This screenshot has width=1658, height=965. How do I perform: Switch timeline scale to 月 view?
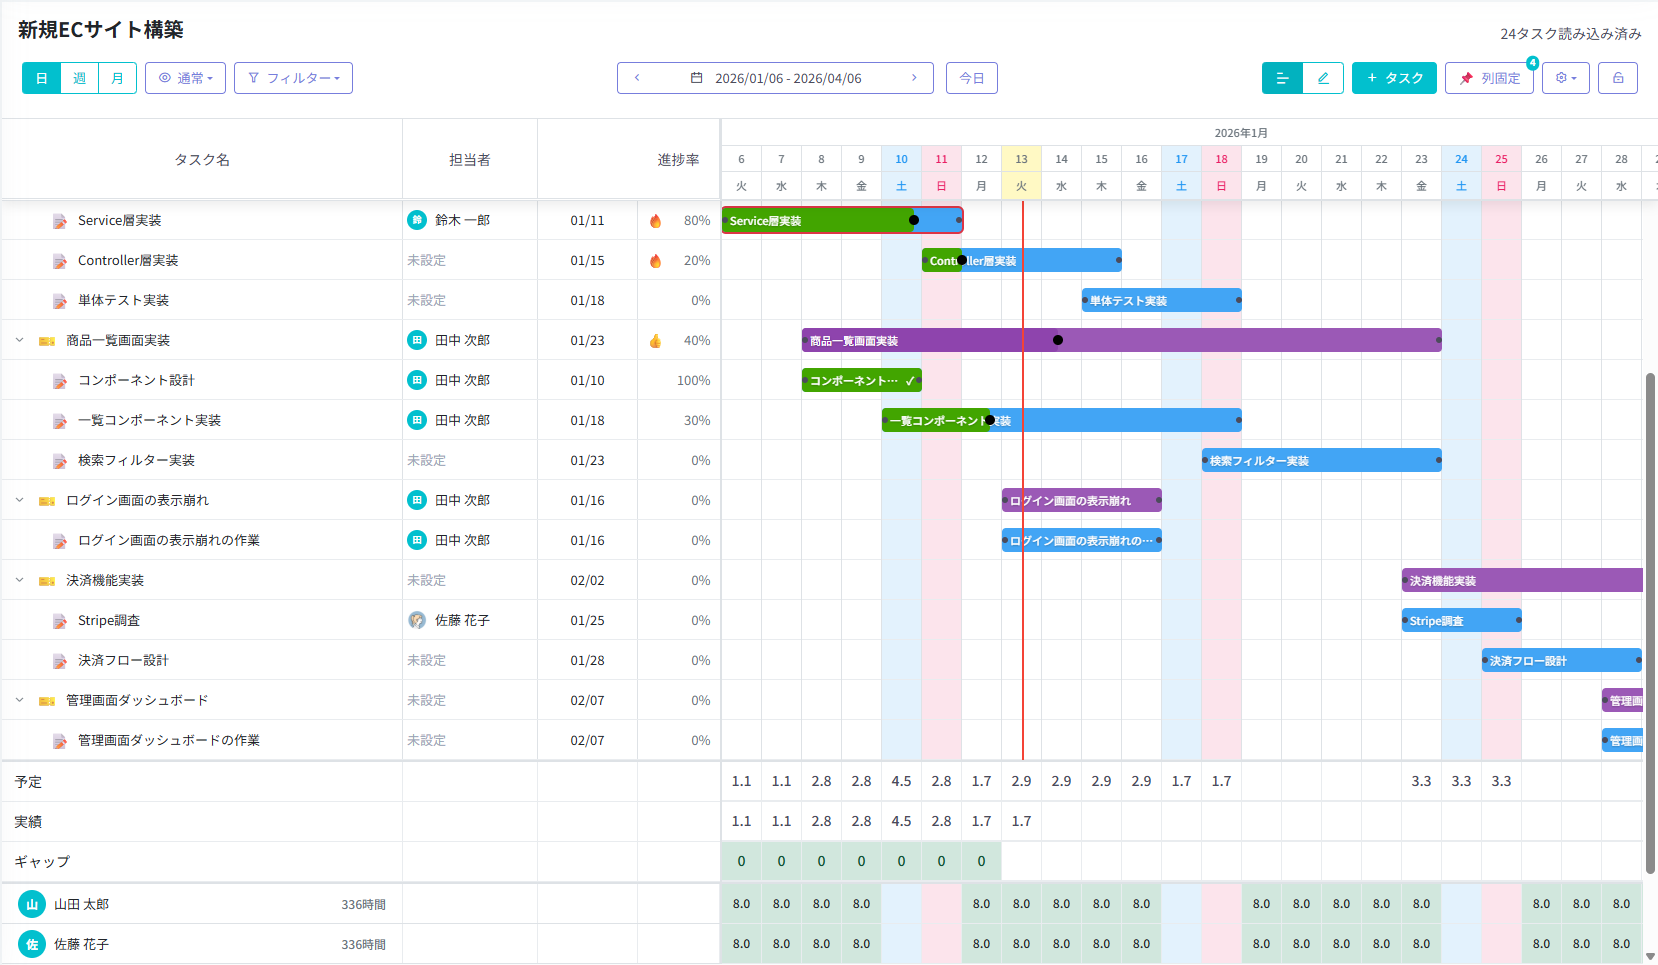point(118,78)
